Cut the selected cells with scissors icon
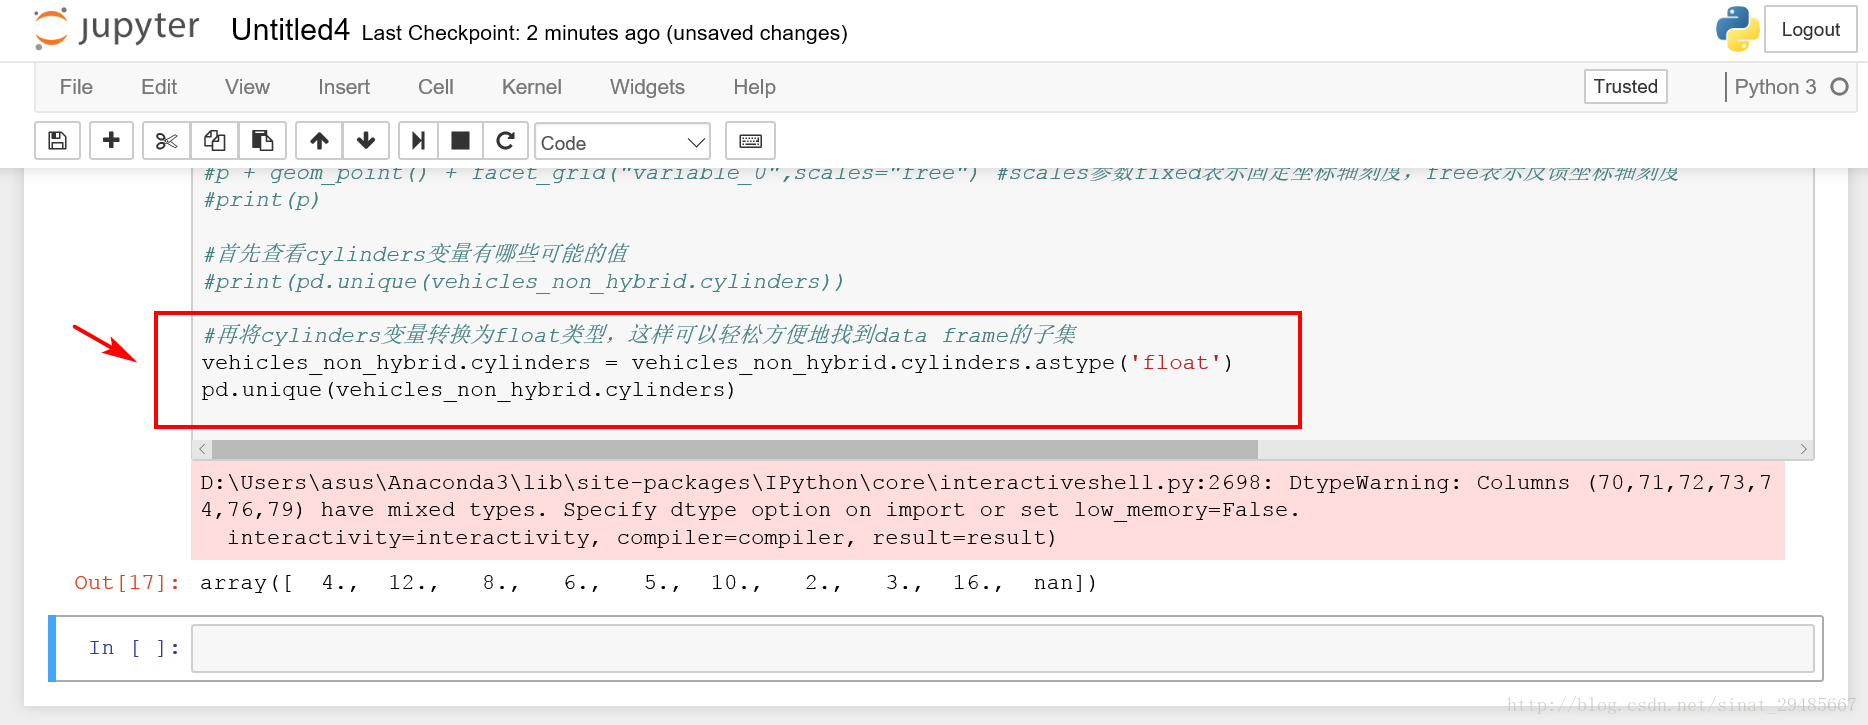This screenshot has height=725, width=1868. click(166, 141)
